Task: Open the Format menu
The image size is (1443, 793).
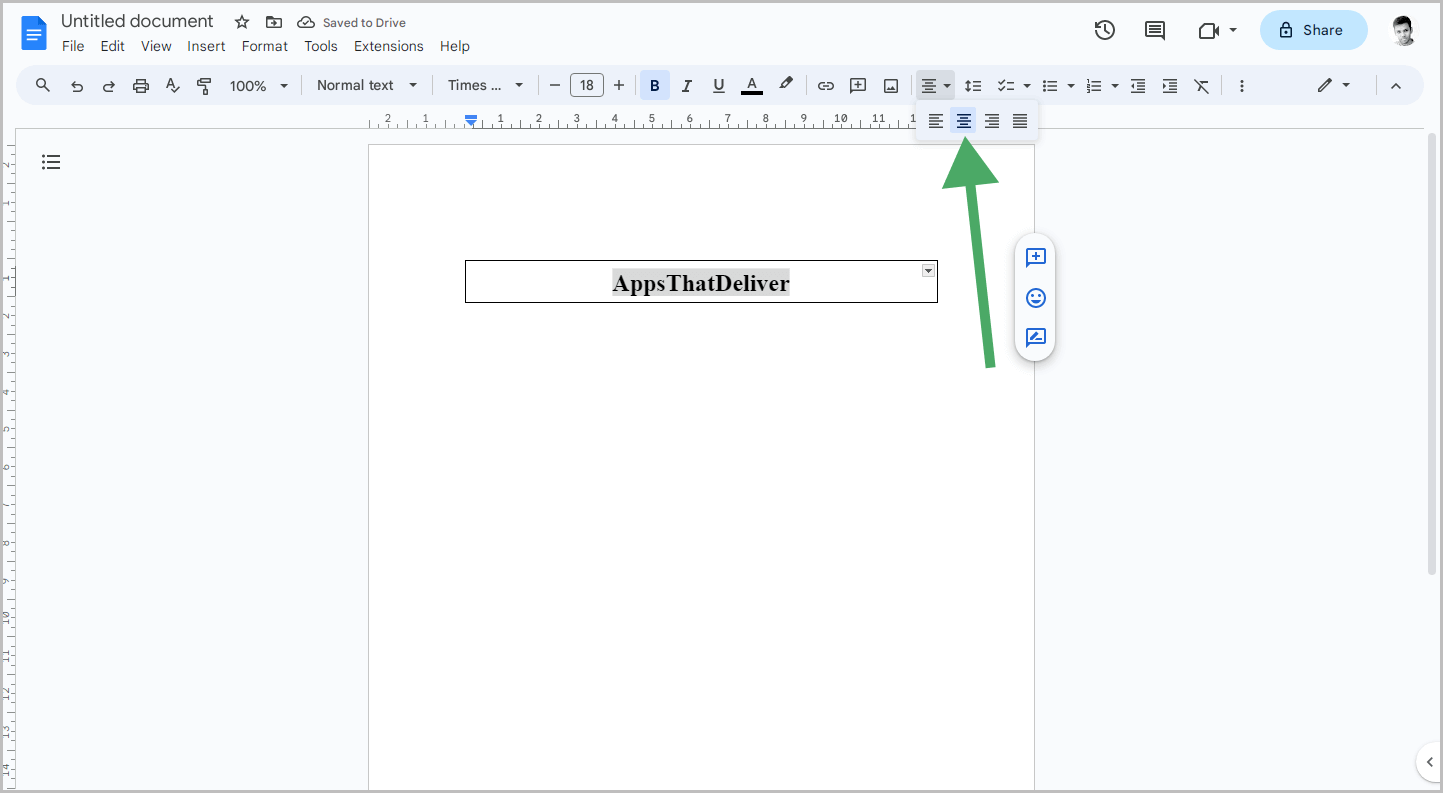Action: point(264,46)
